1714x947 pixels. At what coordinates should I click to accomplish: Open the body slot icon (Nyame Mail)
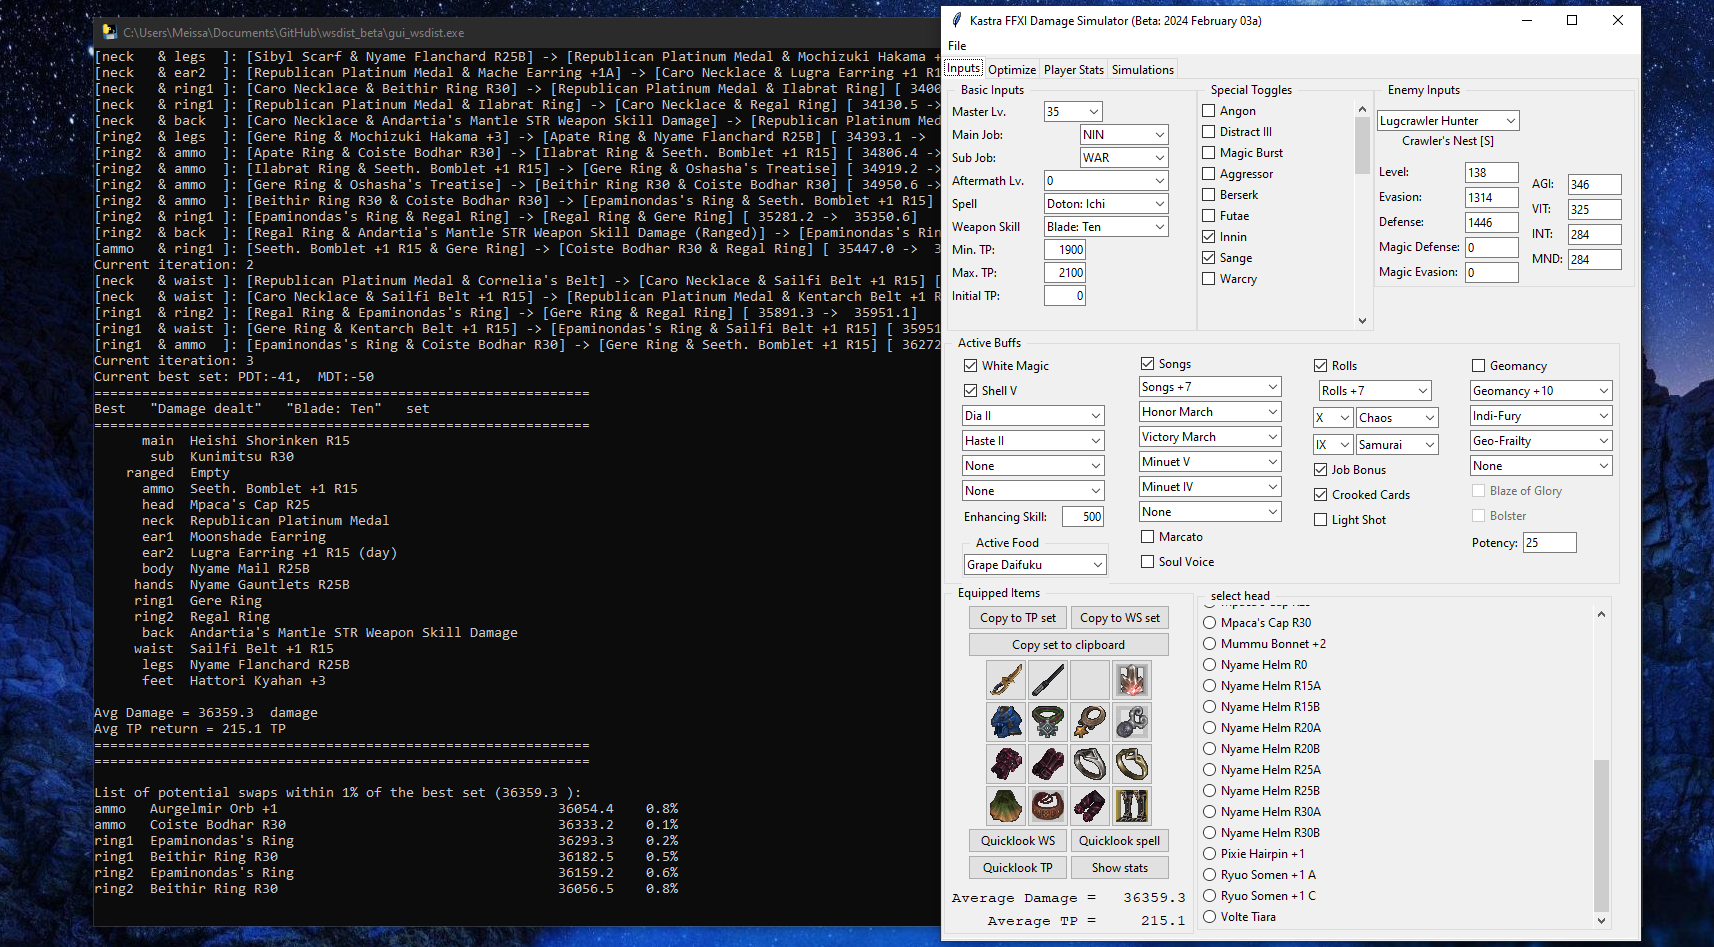coord(1006,764)
